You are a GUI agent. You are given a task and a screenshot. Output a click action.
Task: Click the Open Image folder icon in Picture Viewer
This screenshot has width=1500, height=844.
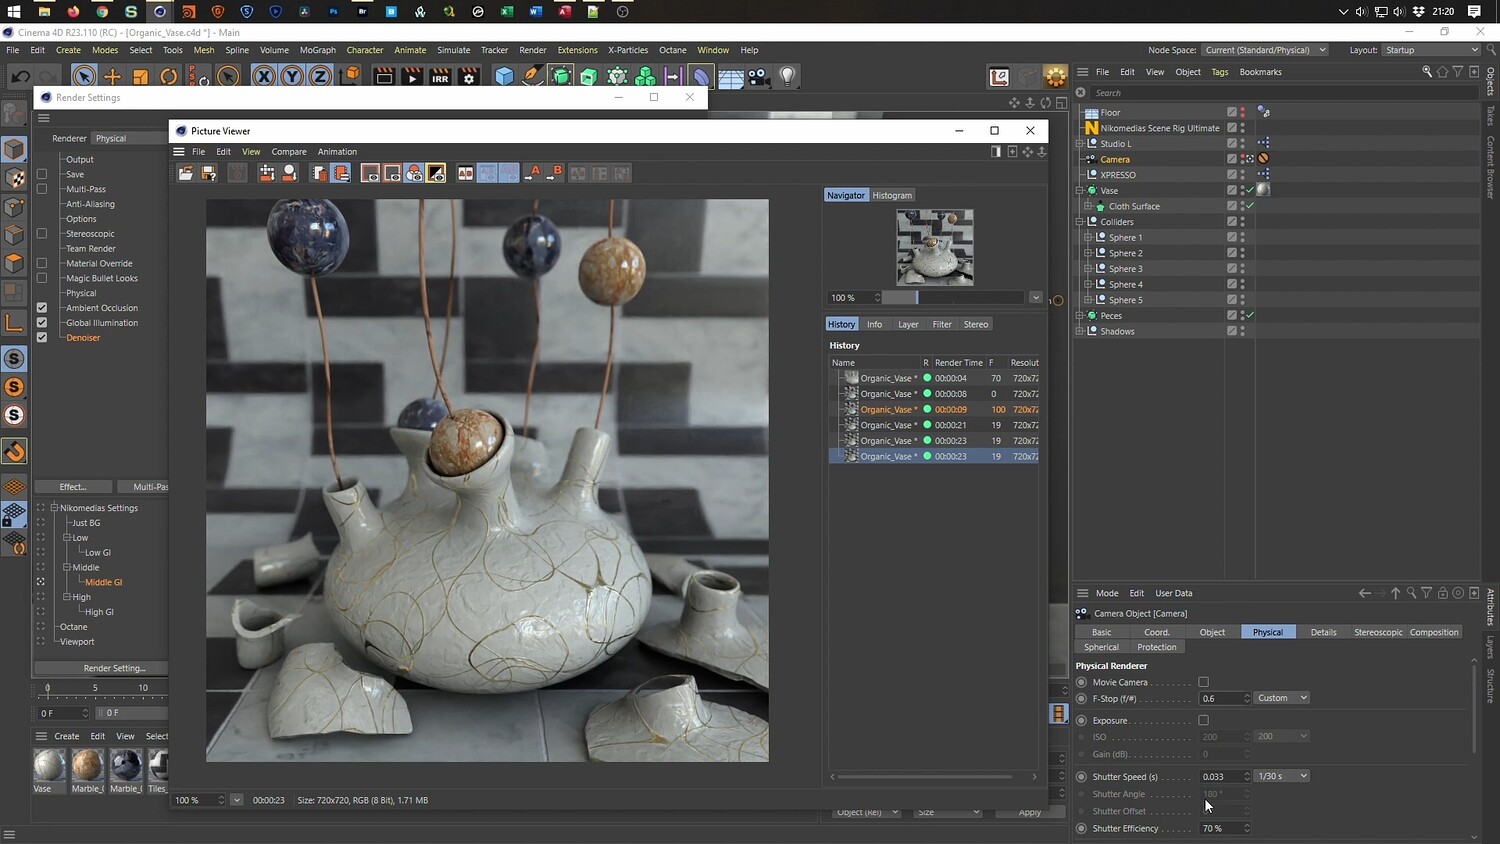click(x=186, y=174)
